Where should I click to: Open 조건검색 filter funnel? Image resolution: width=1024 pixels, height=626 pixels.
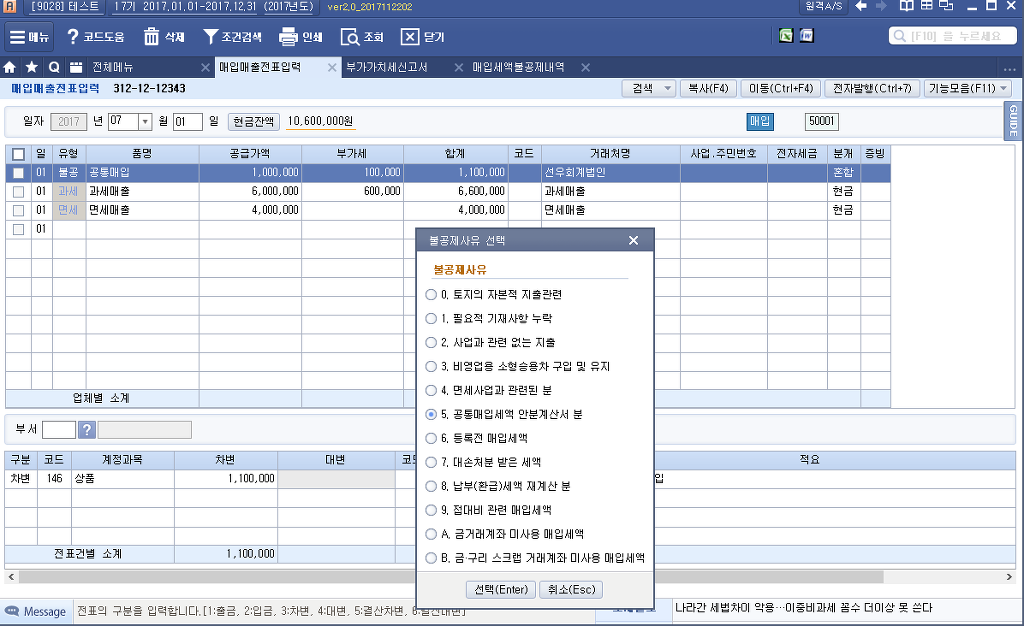pos(210,37)
